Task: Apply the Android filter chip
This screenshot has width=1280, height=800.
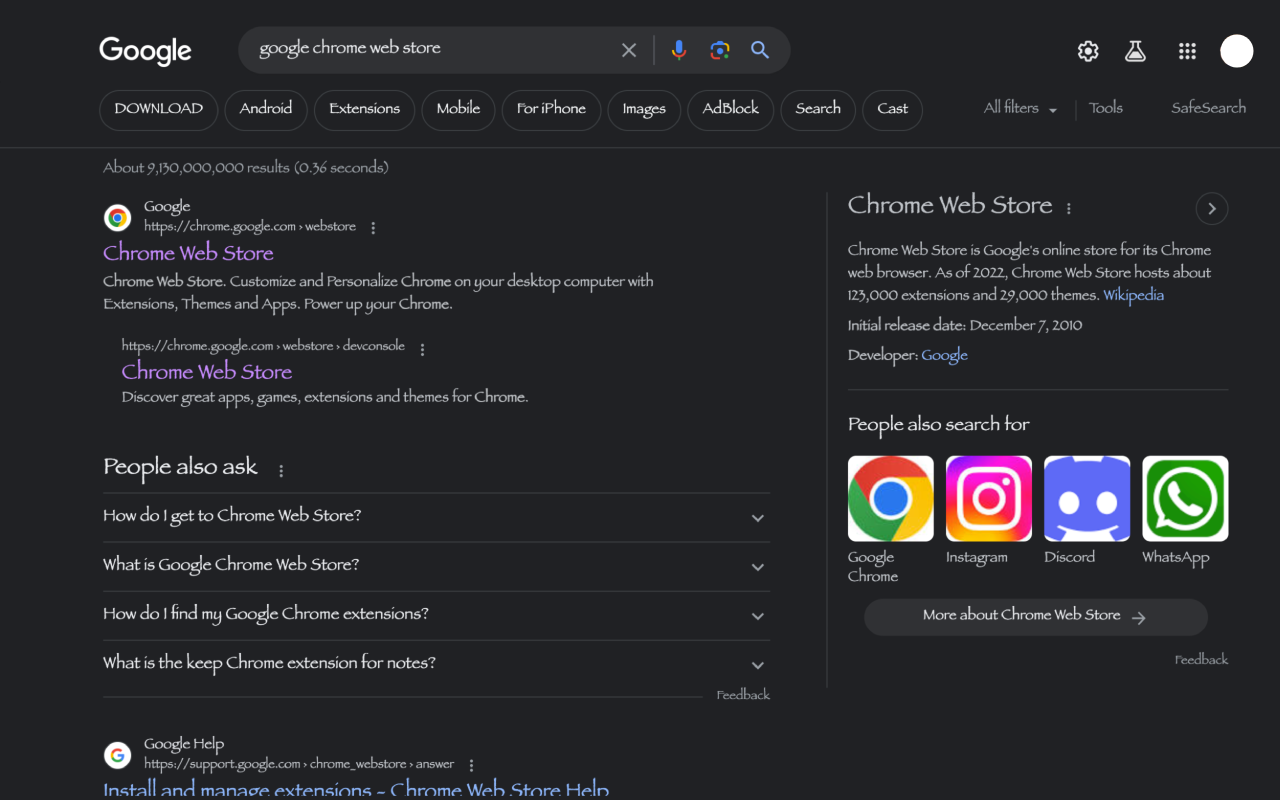Action: click(266, 110)
